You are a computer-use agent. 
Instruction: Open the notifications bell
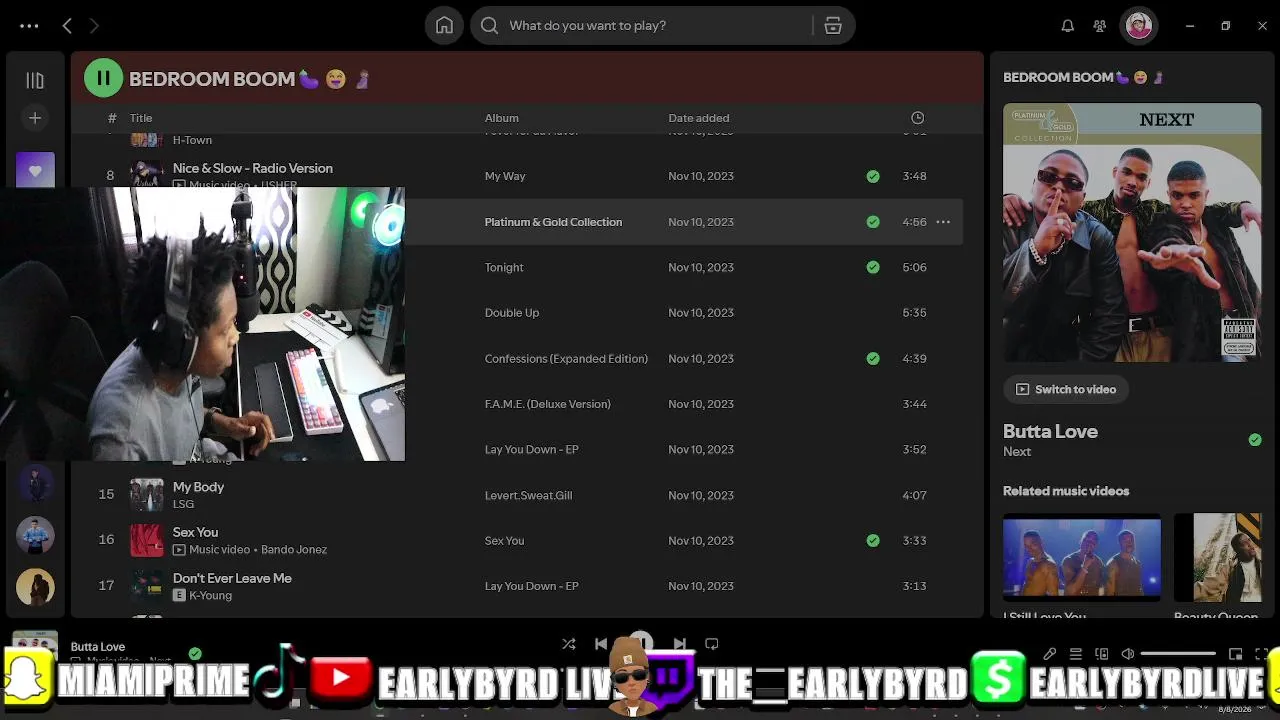coord(1068,26)
